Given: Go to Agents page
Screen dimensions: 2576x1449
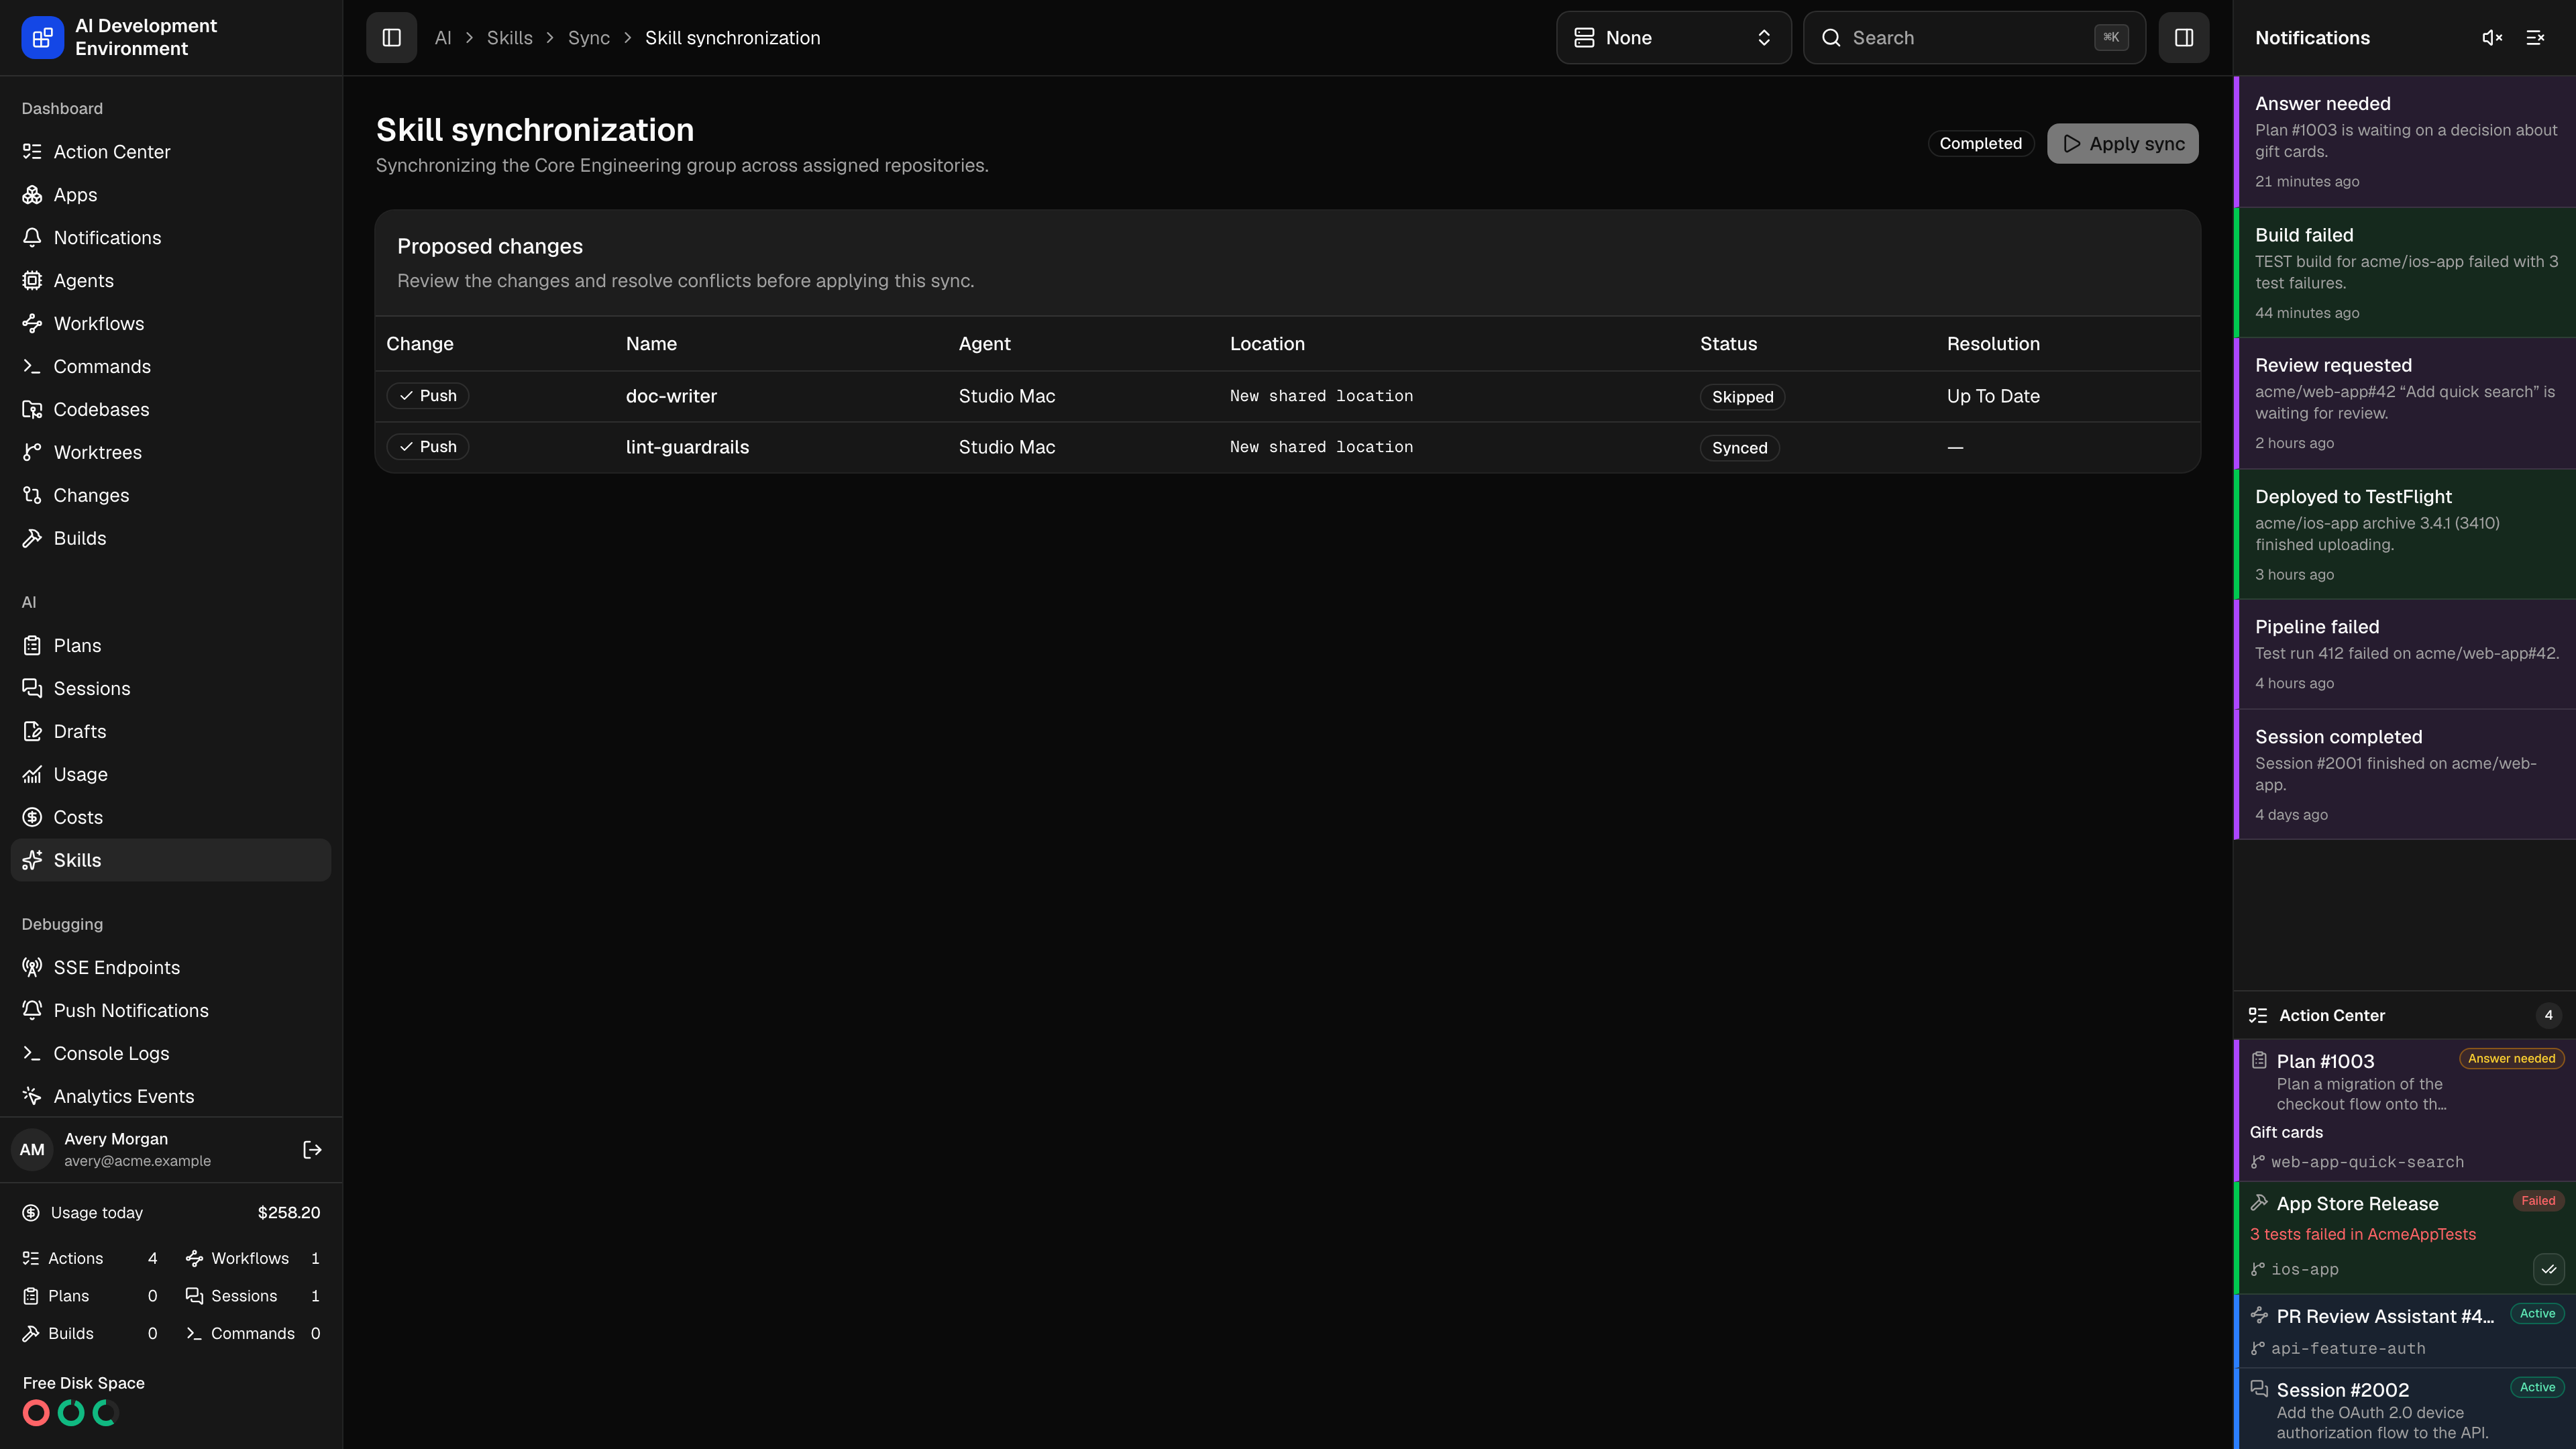Looking at the screenshot, I should pos(171,281).
